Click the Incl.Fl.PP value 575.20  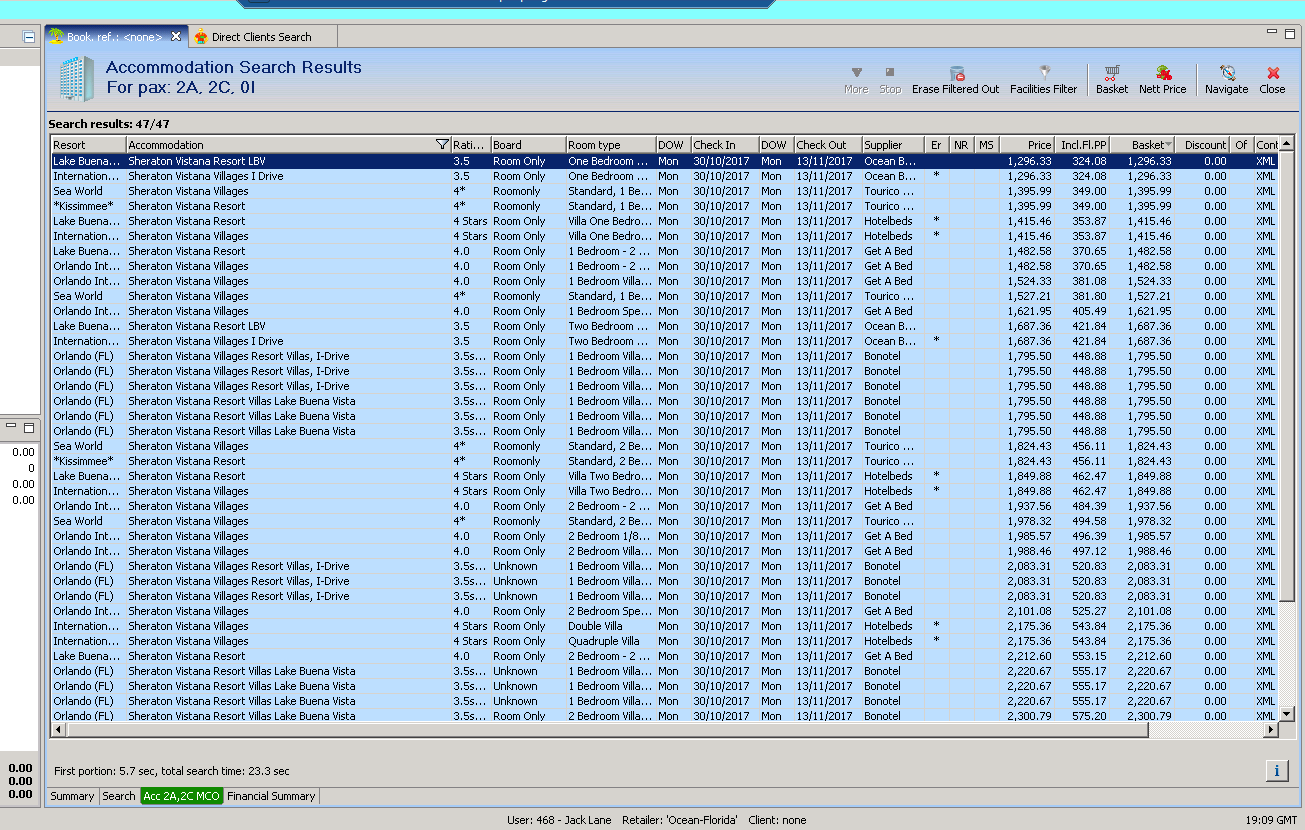(x=1089, y=716)
